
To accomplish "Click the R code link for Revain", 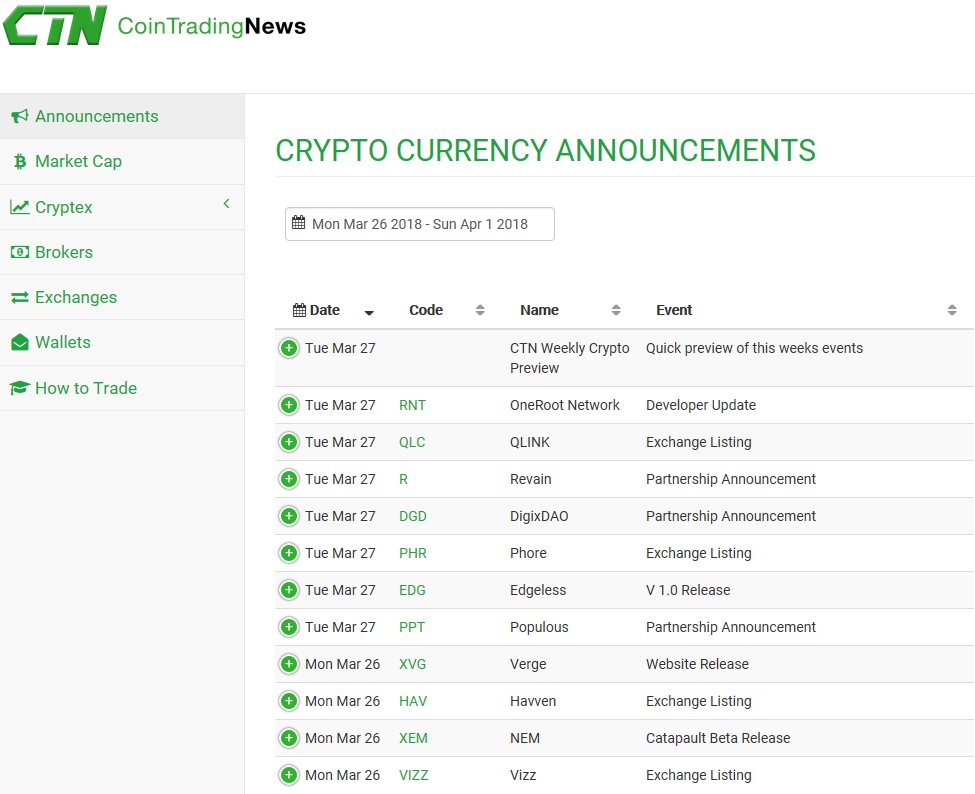I will [404, 479].
